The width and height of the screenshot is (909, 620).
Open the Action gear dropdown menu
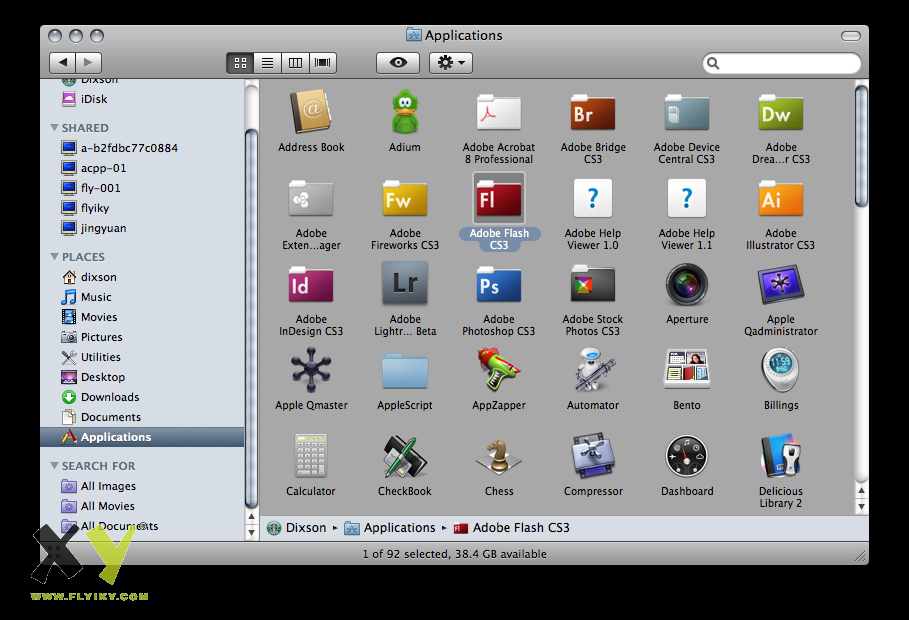[x=451, y=63]
